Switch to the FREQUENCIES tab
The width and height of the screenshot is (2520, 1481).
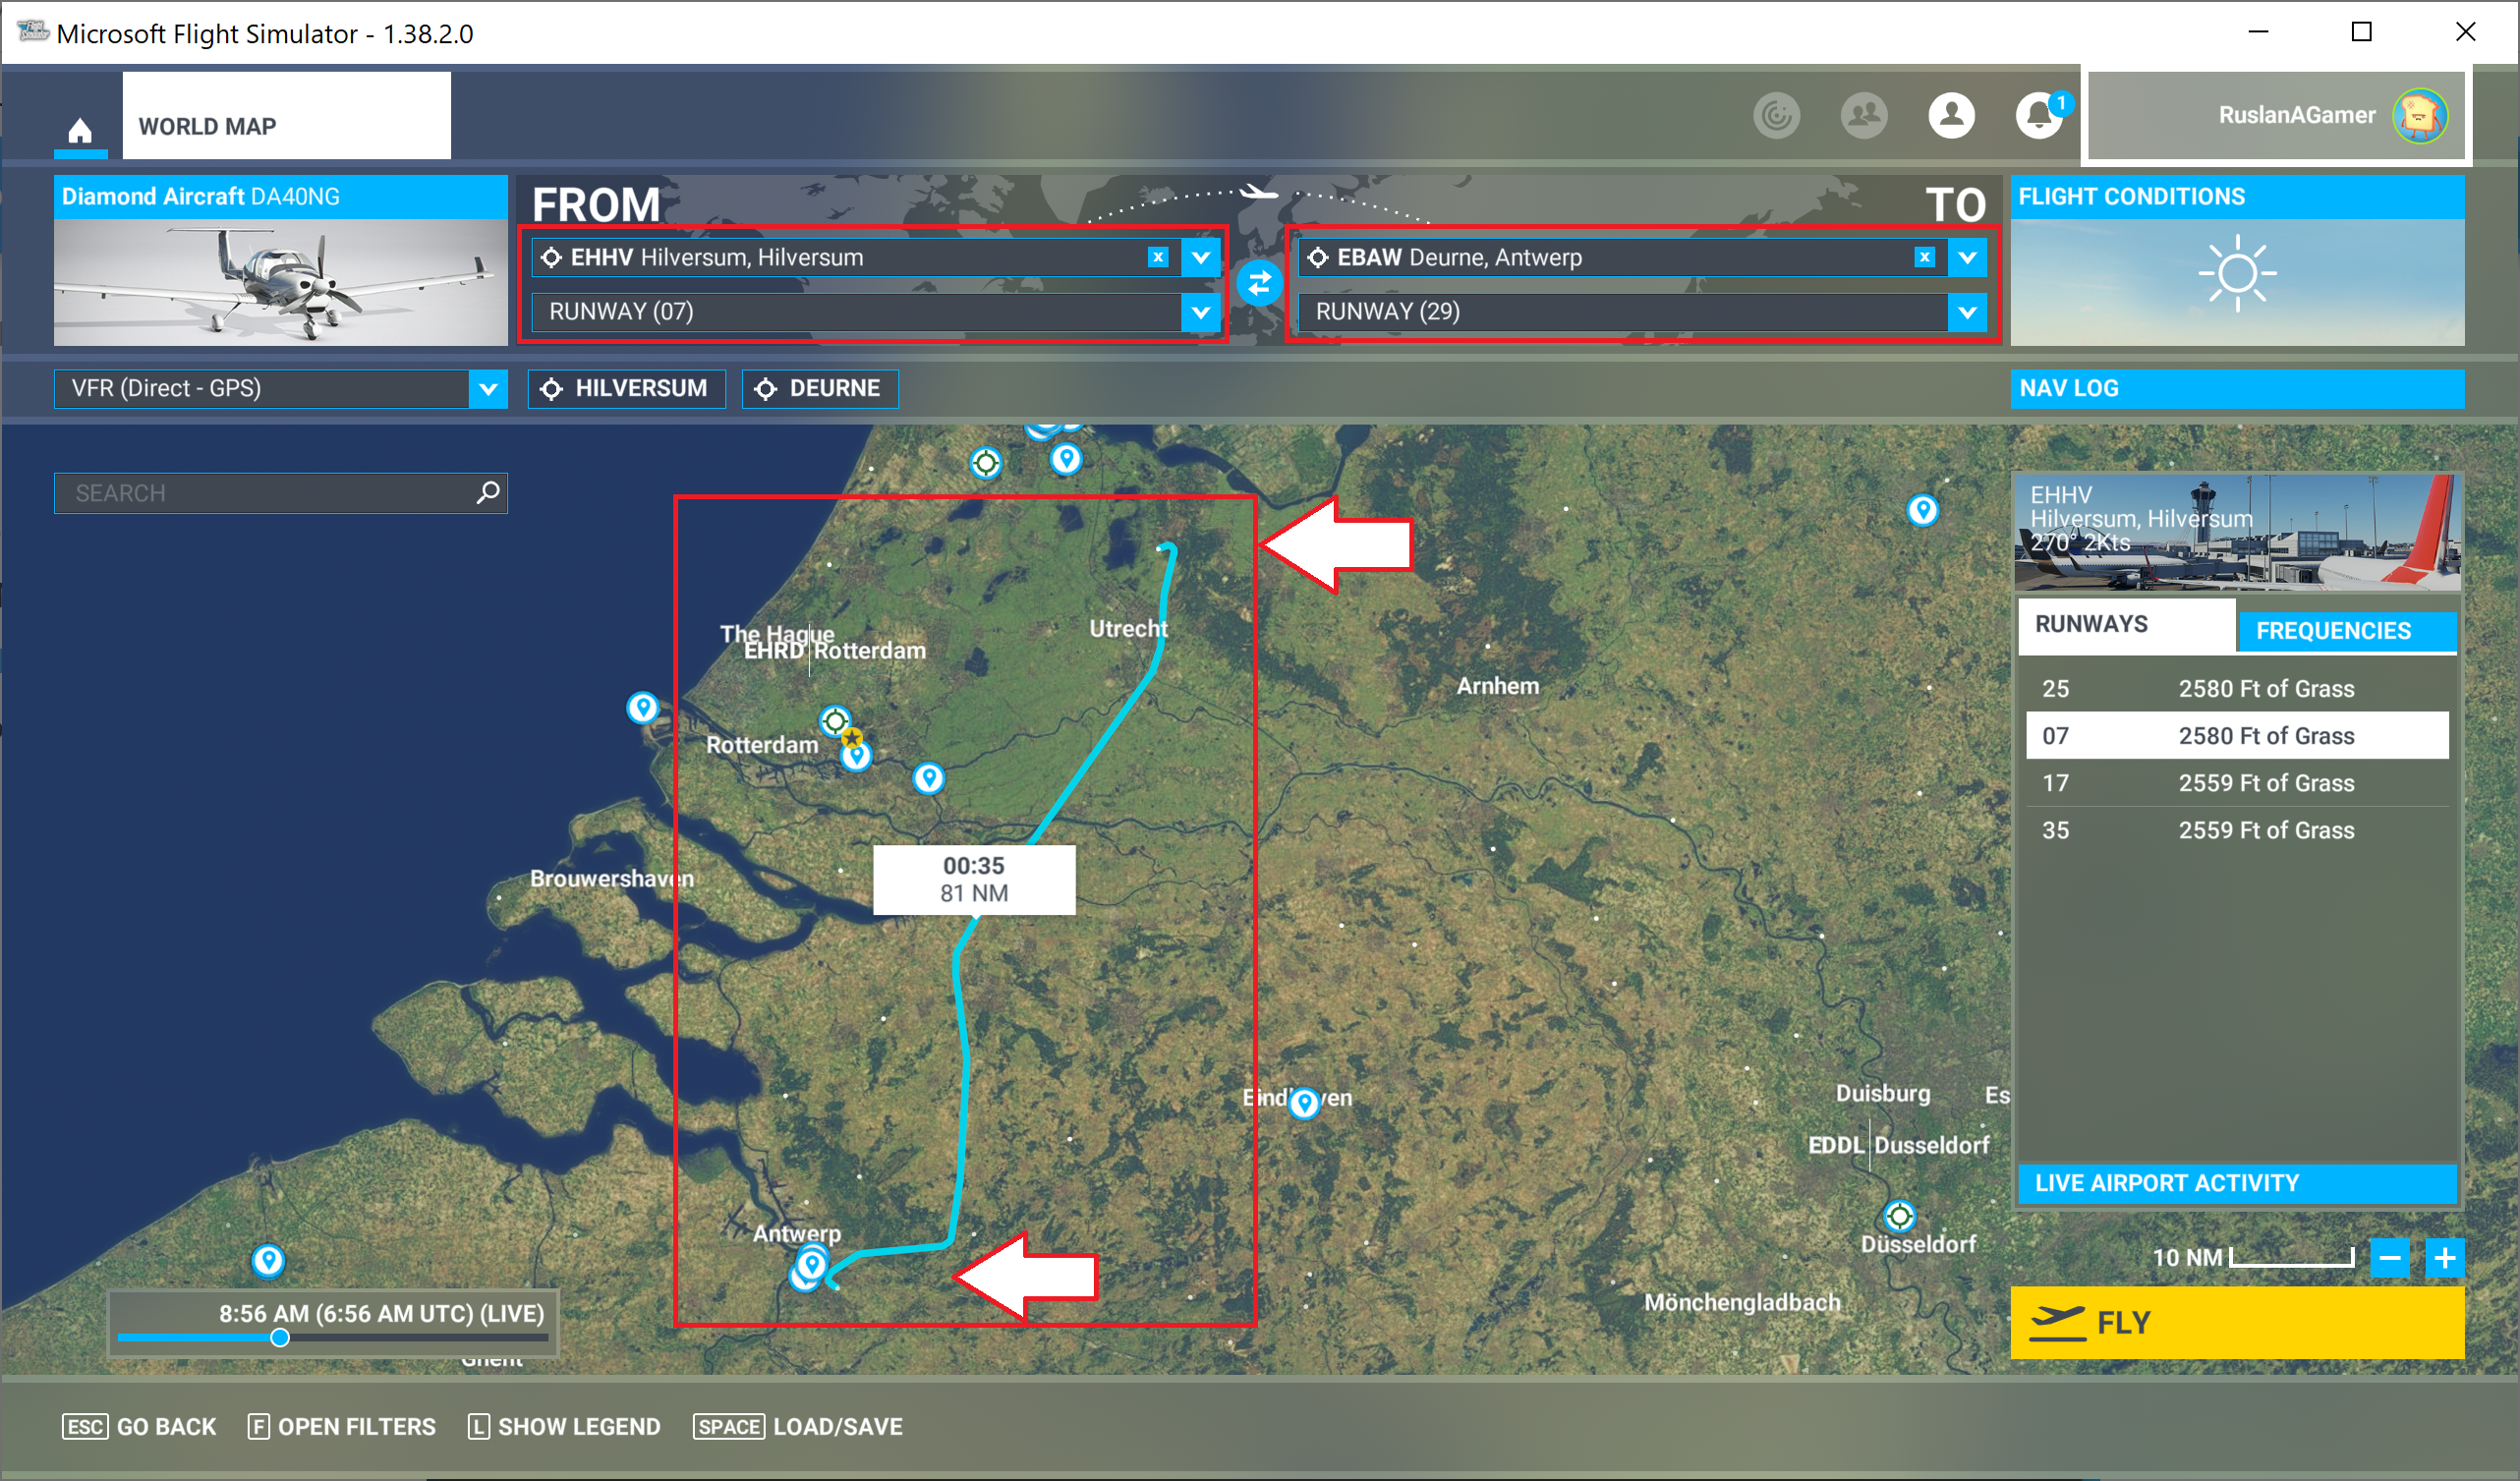coord(2347,631)
